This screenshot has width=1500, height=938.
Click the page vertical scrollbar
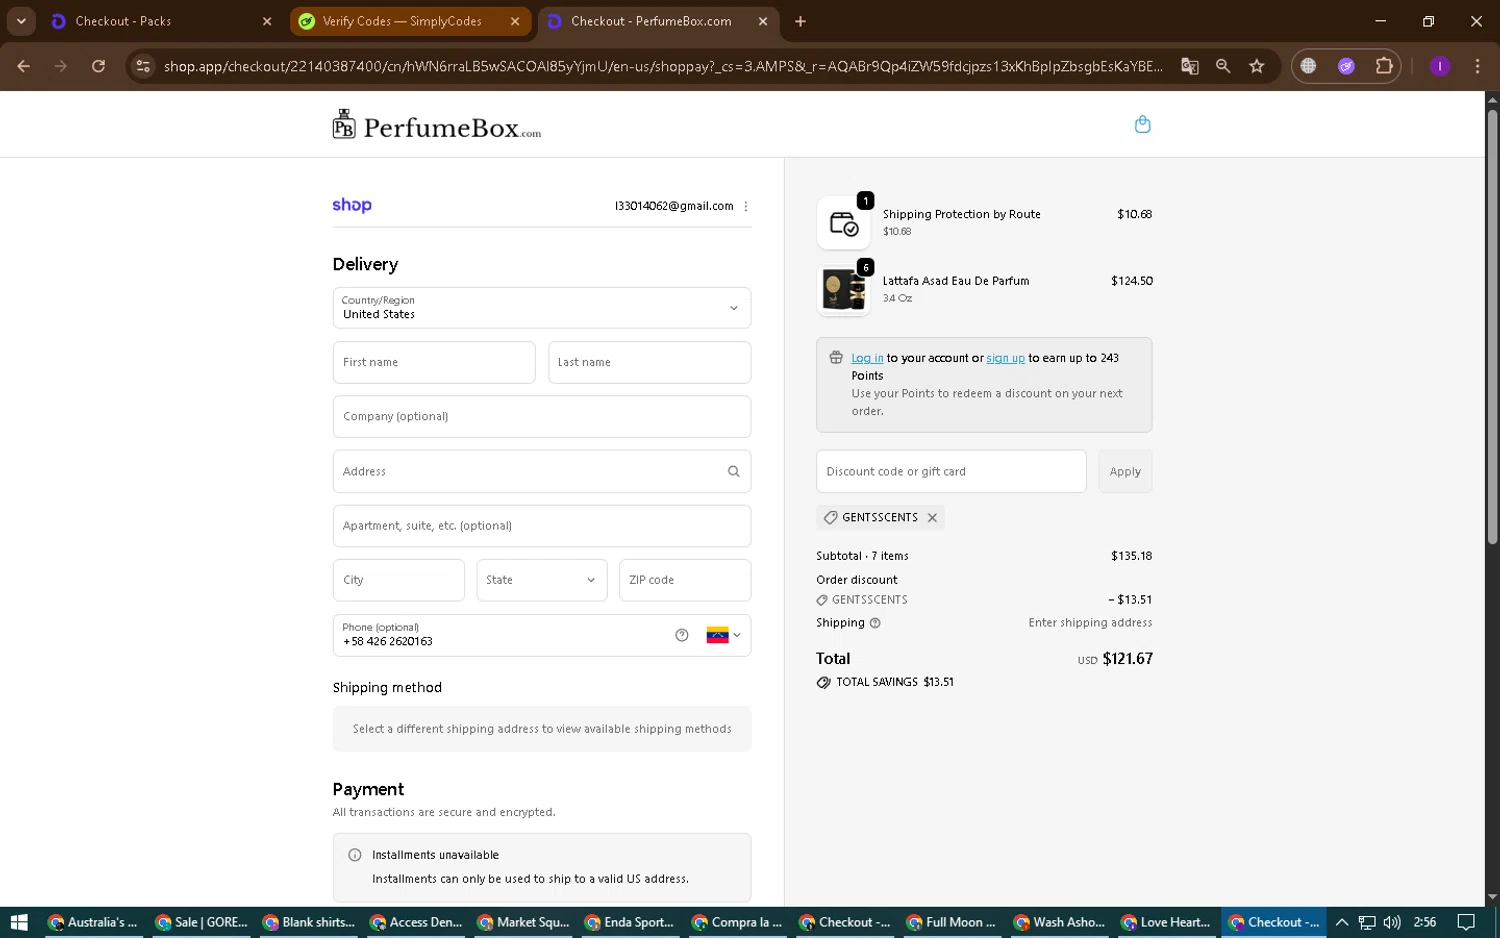1492,325
